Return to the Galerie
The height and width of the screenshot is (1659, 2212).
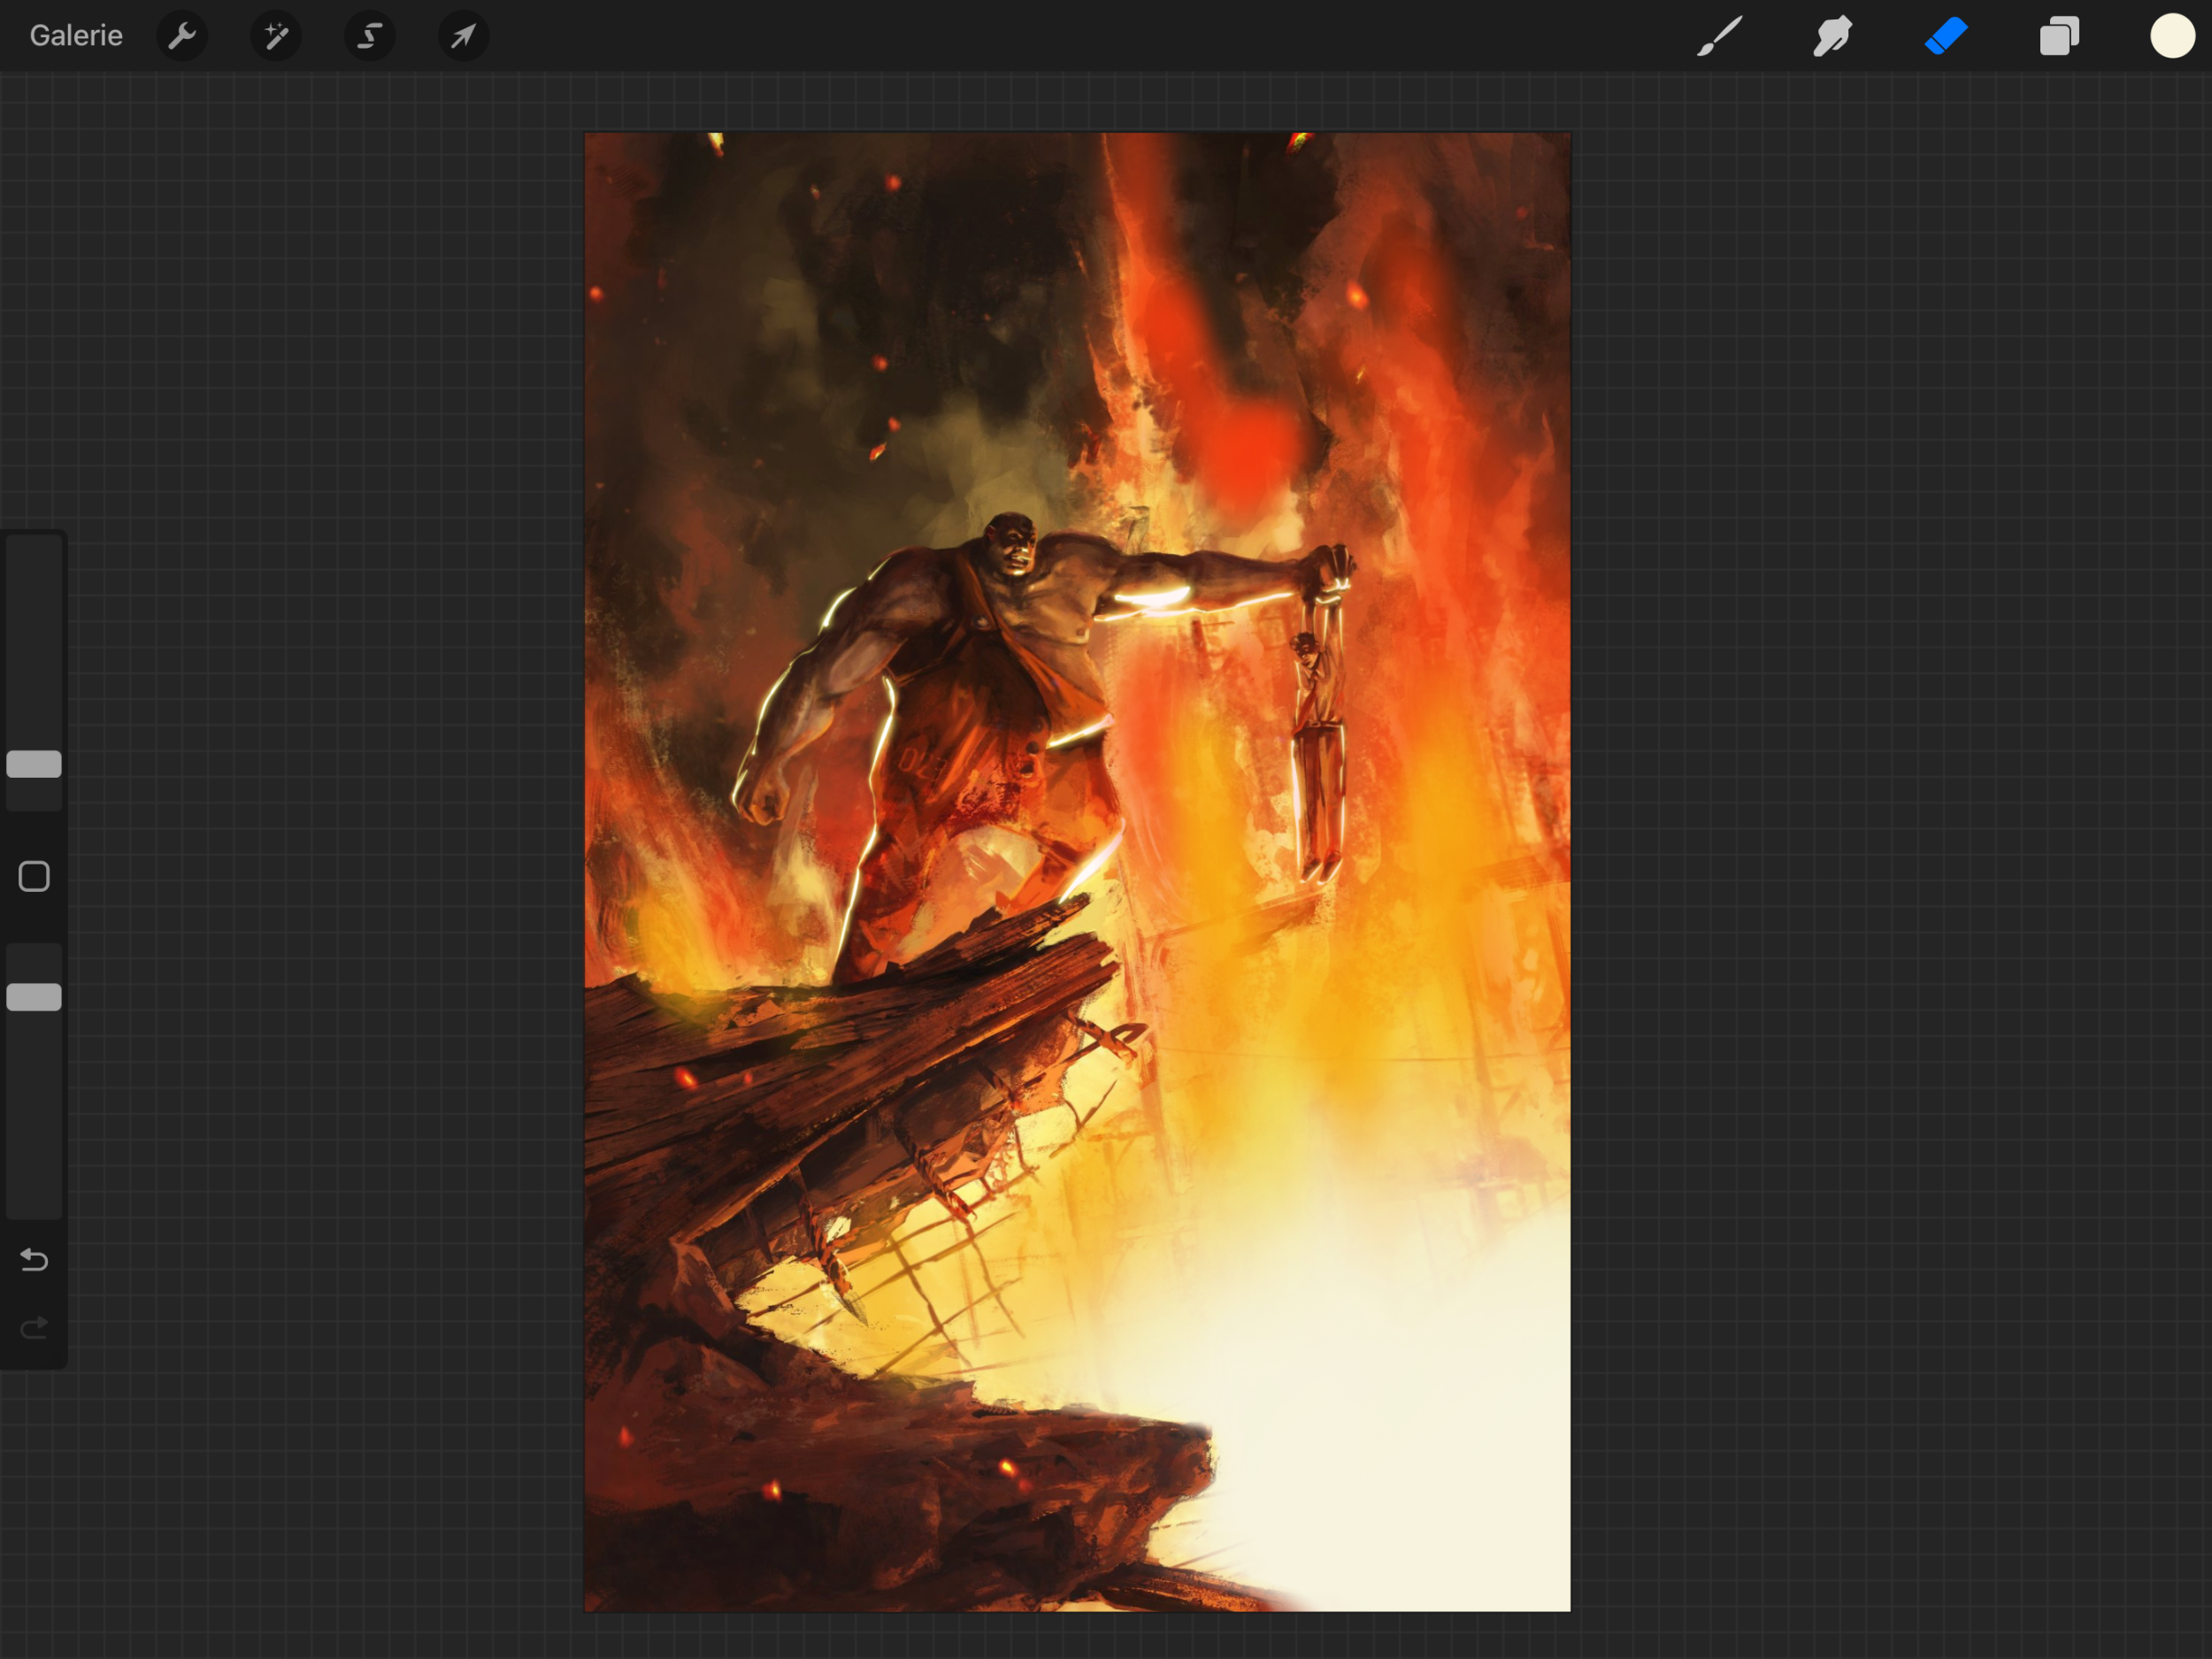[x=76, y=36]
